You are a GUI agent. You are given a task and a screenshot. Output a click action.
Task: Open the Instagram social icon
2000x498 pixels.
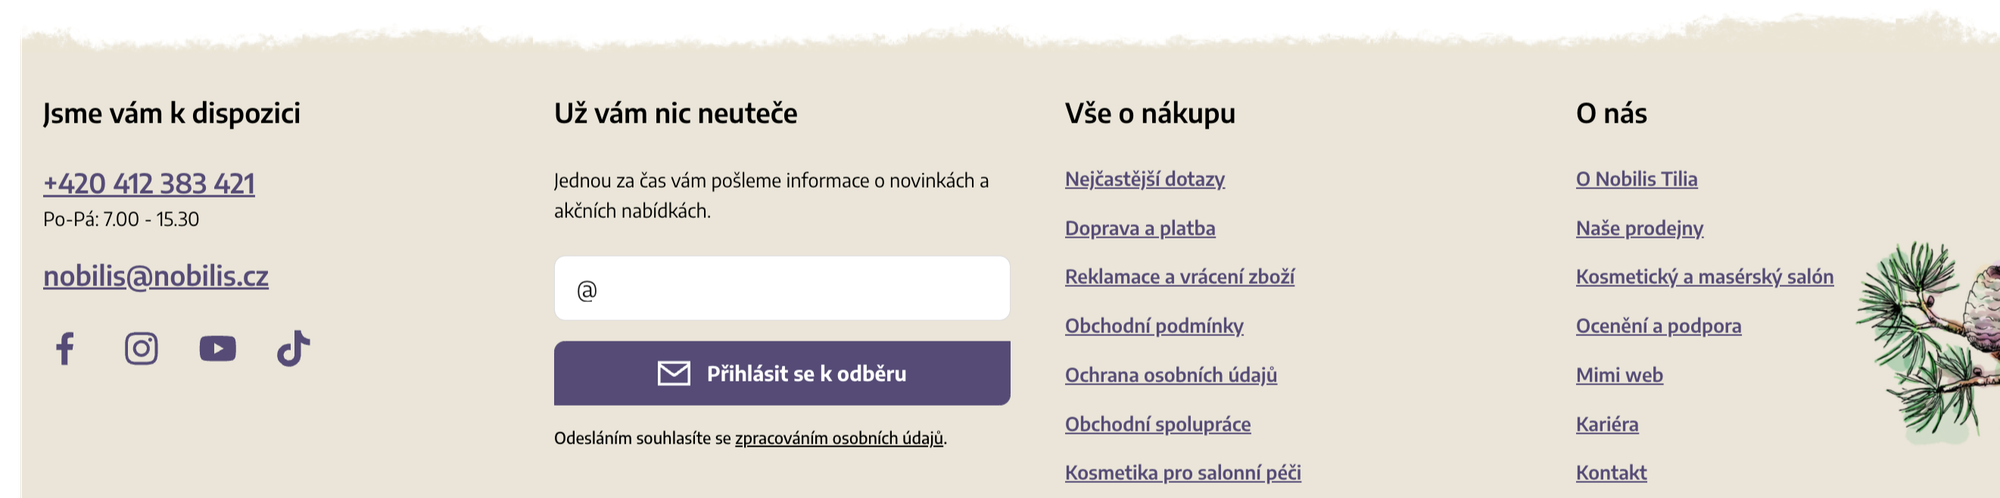(141, 349)
